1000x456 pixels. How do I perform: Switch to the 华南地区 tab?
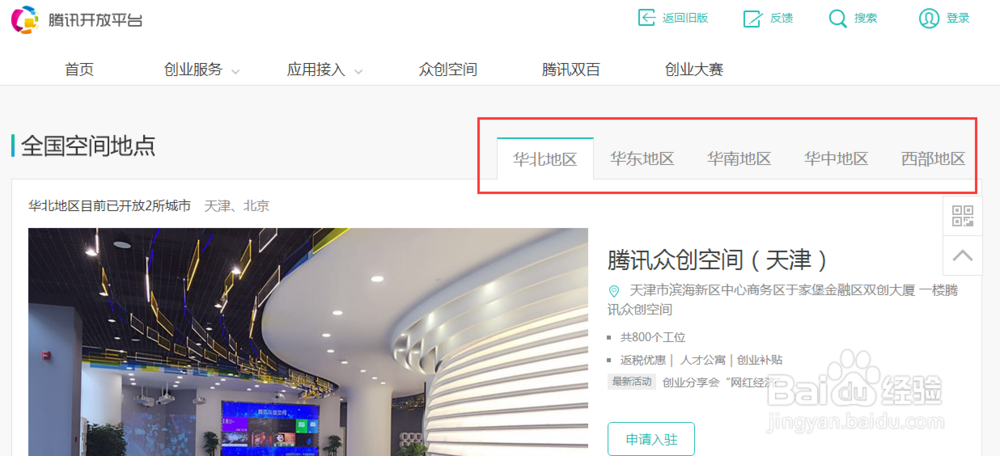[x=739, y=158]
